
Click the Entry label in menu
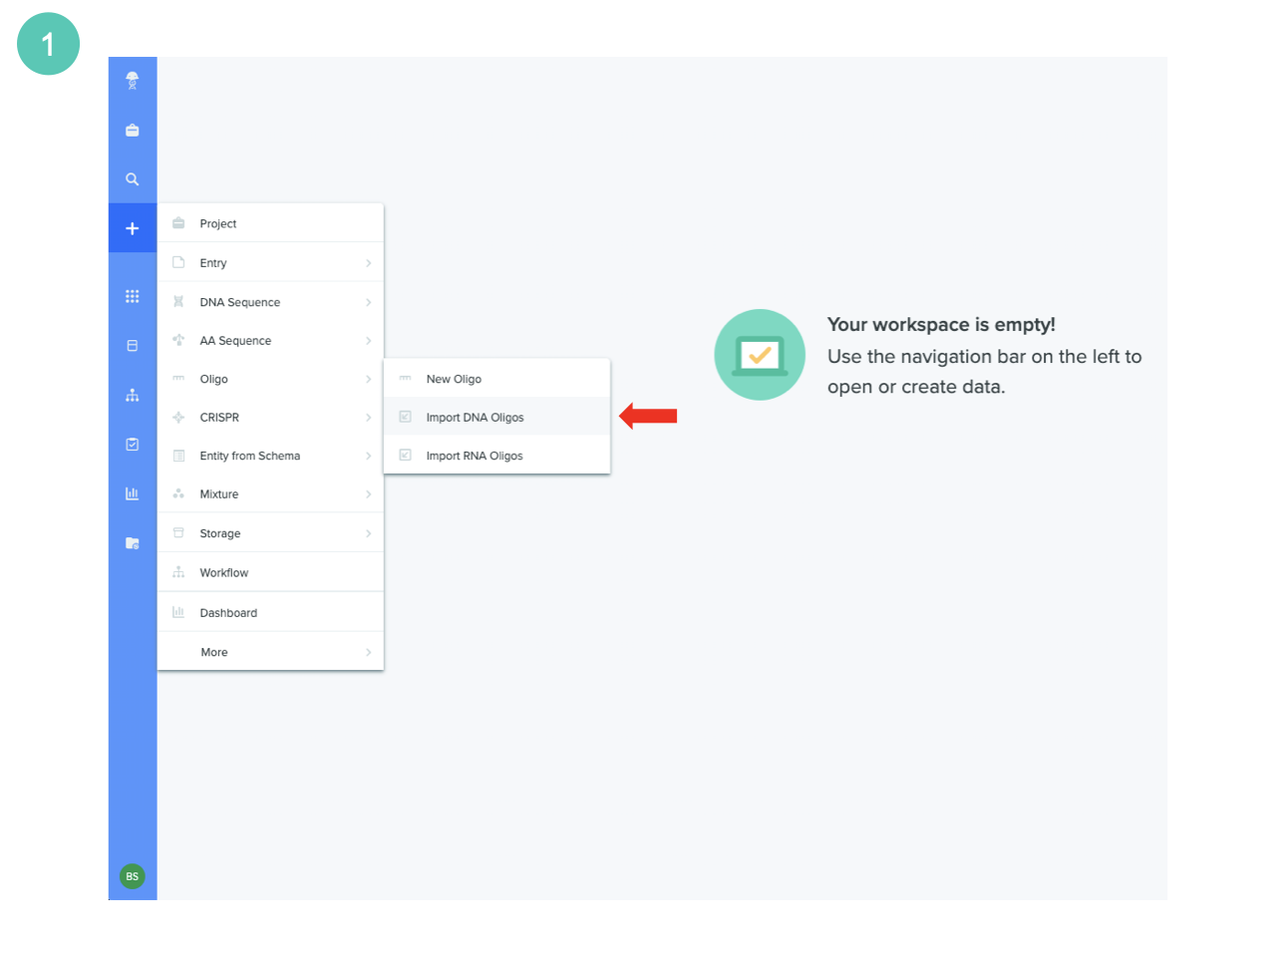click(213, 263)
